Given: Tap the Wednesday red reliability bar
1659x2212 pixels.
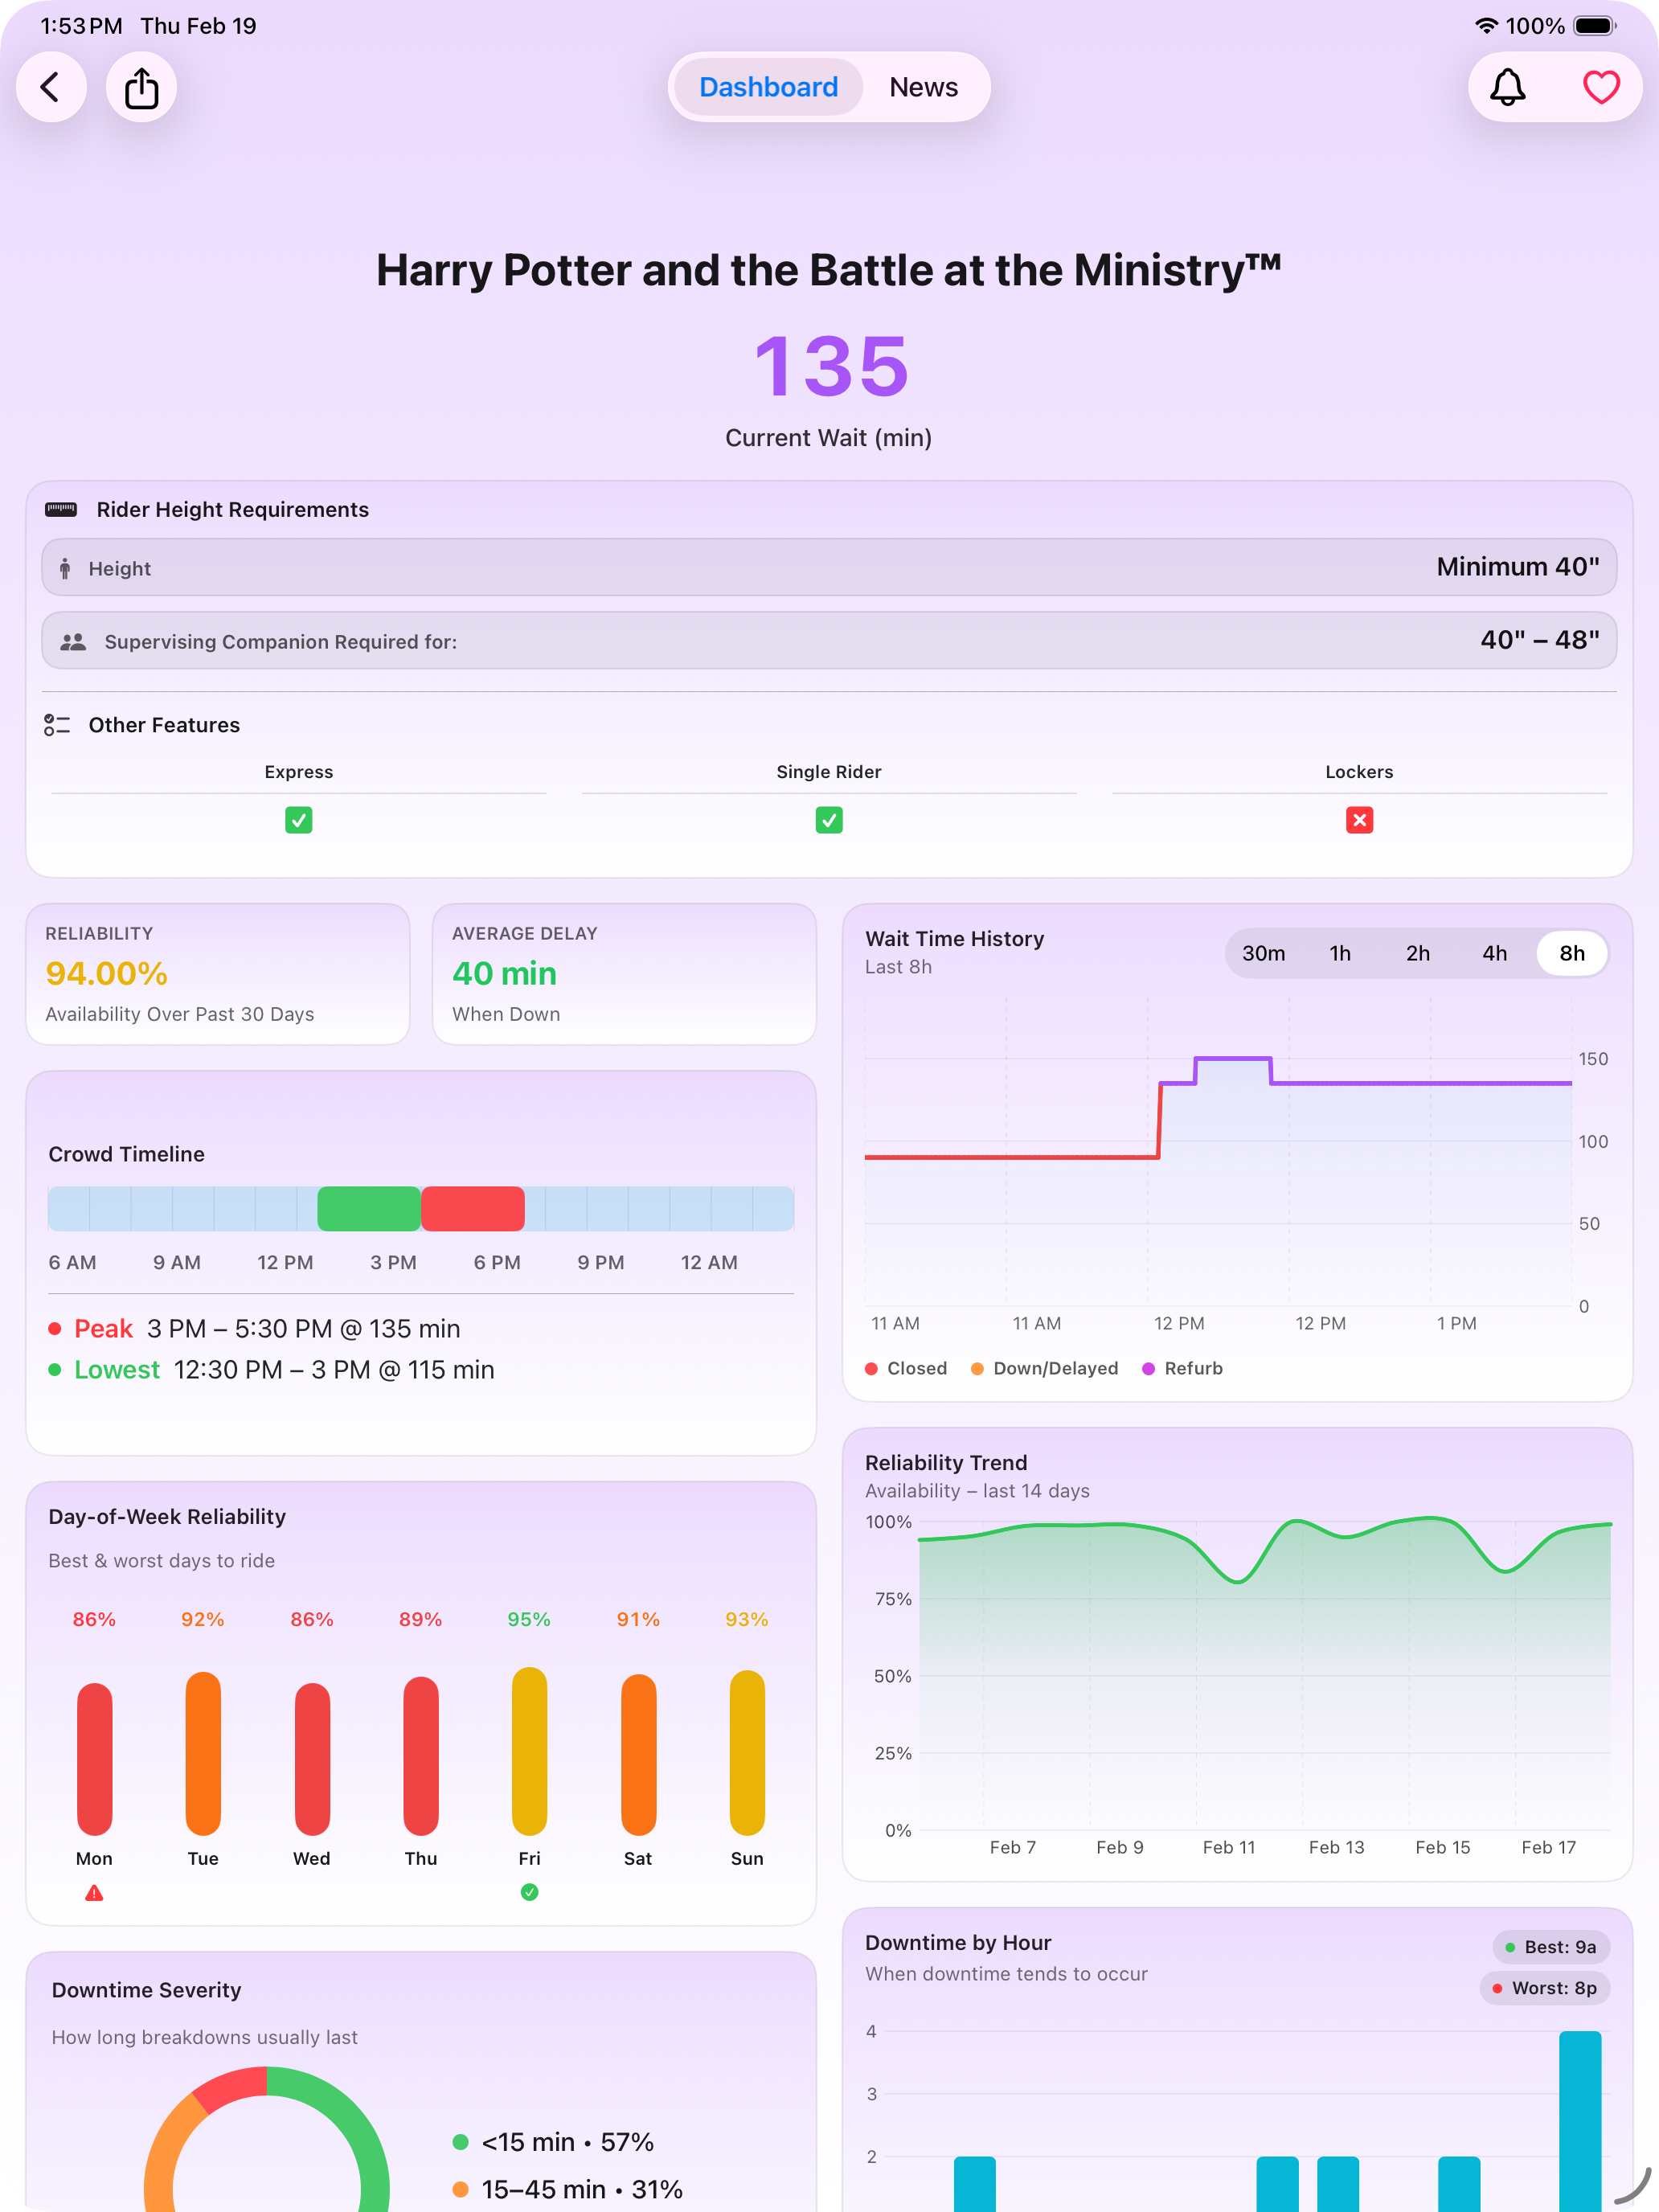Looking at the screenshot, I should [x=312, y=1759].
